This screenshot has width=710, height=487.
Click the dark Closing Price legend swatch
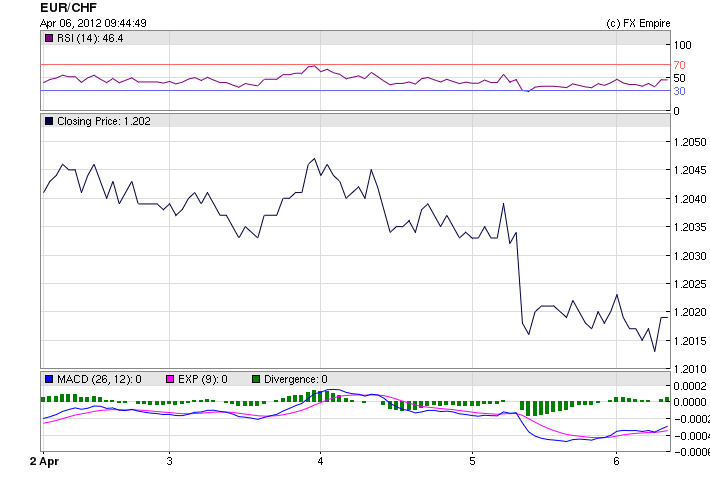pyautogui.click(x=49, y=121)
